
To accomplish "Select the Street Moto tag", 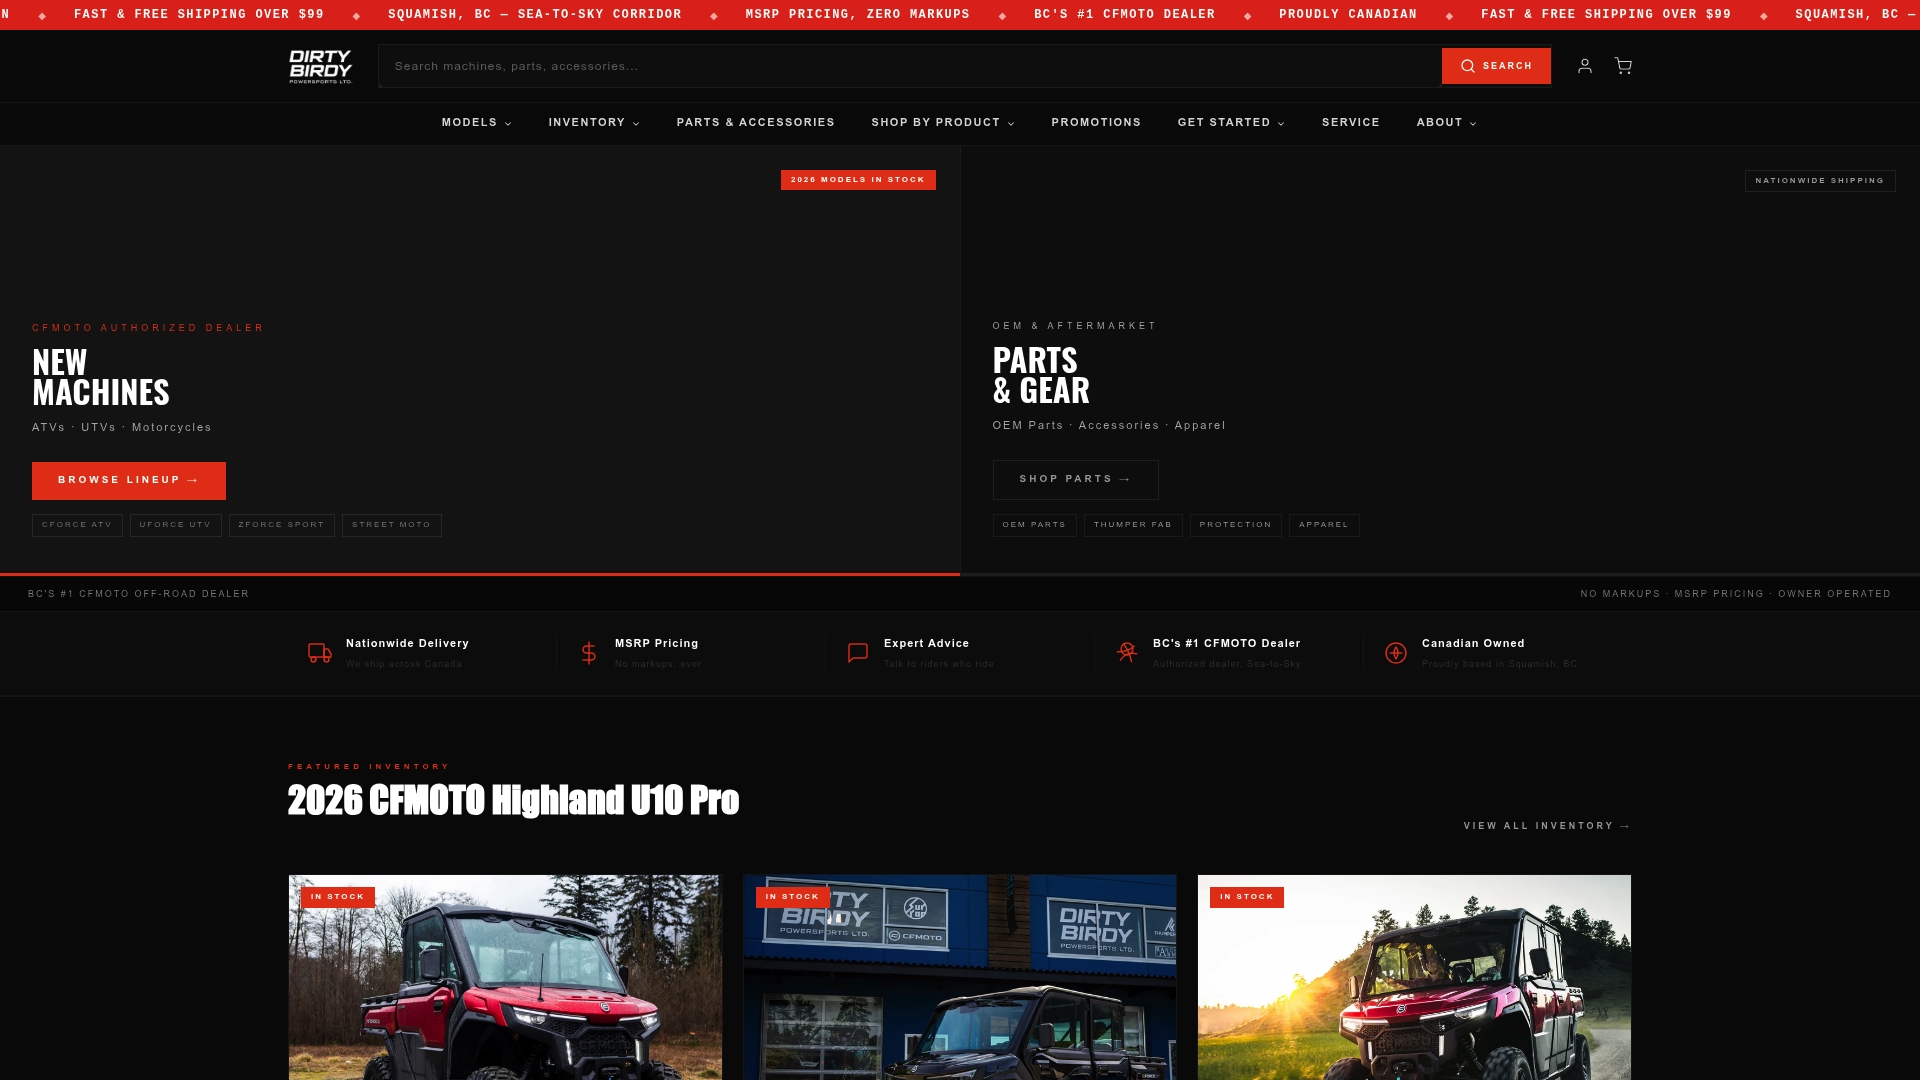I will pos(392,525).
